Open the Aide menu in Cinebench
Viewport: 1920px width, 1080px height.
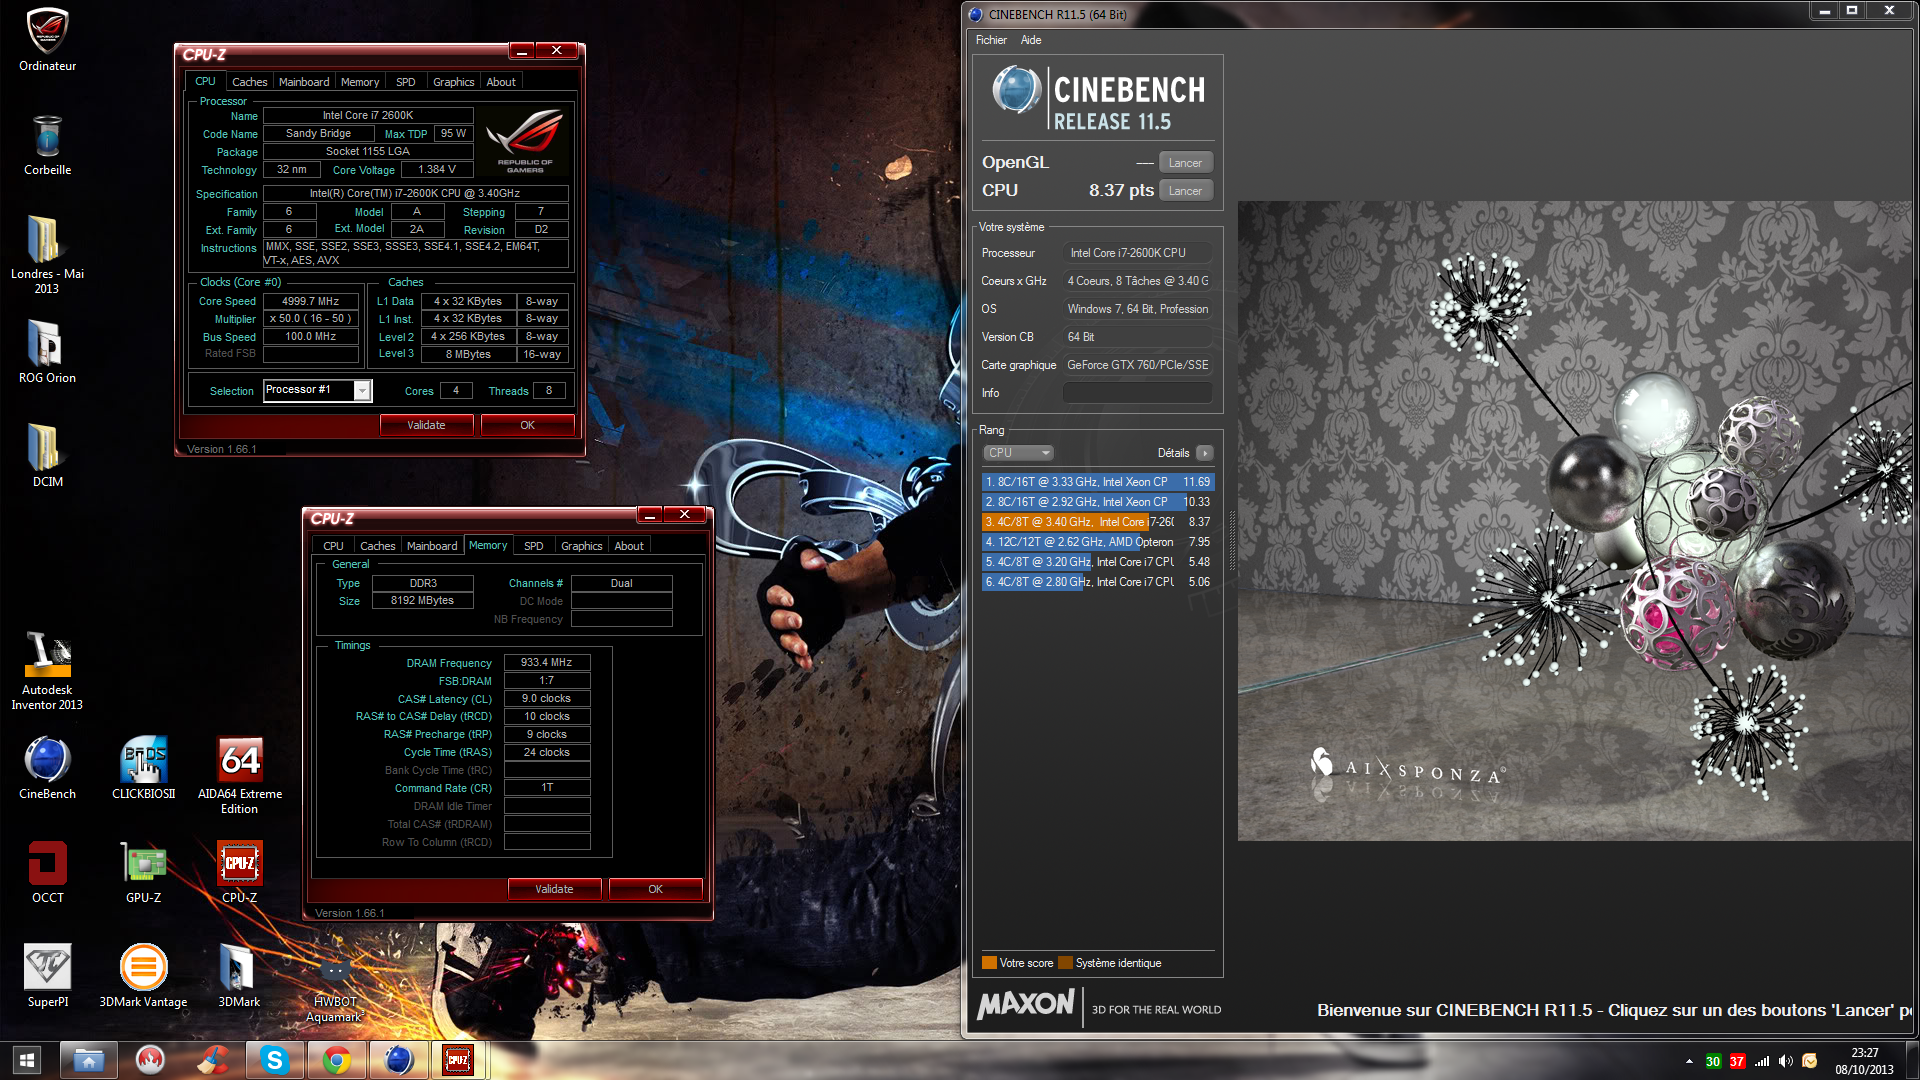click(x=1031, y=40)
